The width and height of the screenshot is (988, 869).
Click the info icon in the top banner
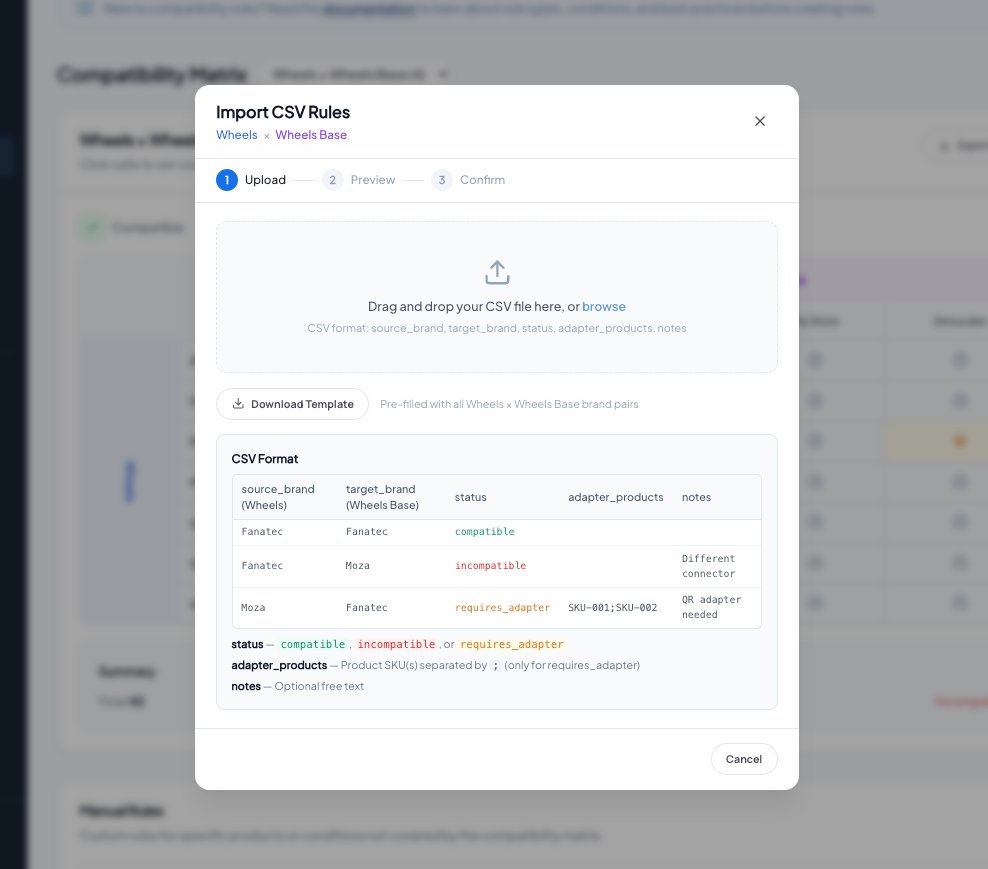point(83,8)
